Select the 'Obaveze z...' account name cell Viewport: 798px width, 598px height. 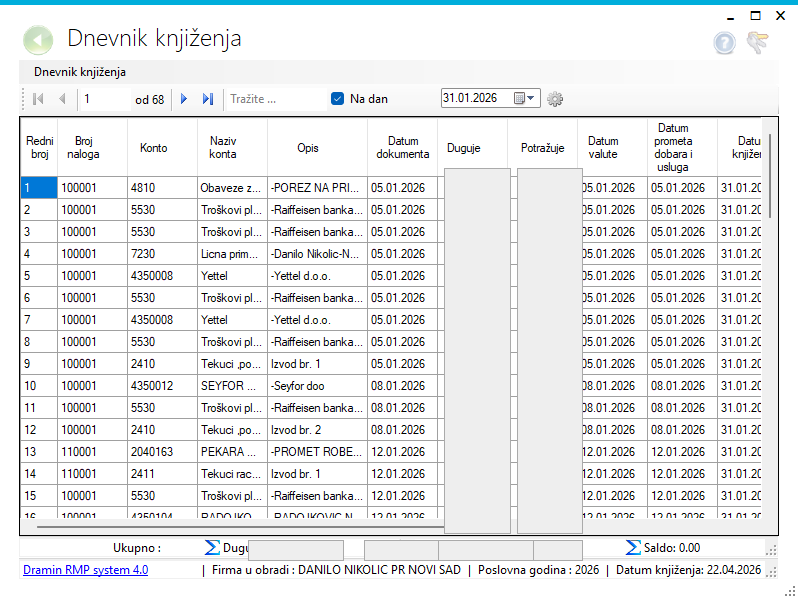(232, 188)
